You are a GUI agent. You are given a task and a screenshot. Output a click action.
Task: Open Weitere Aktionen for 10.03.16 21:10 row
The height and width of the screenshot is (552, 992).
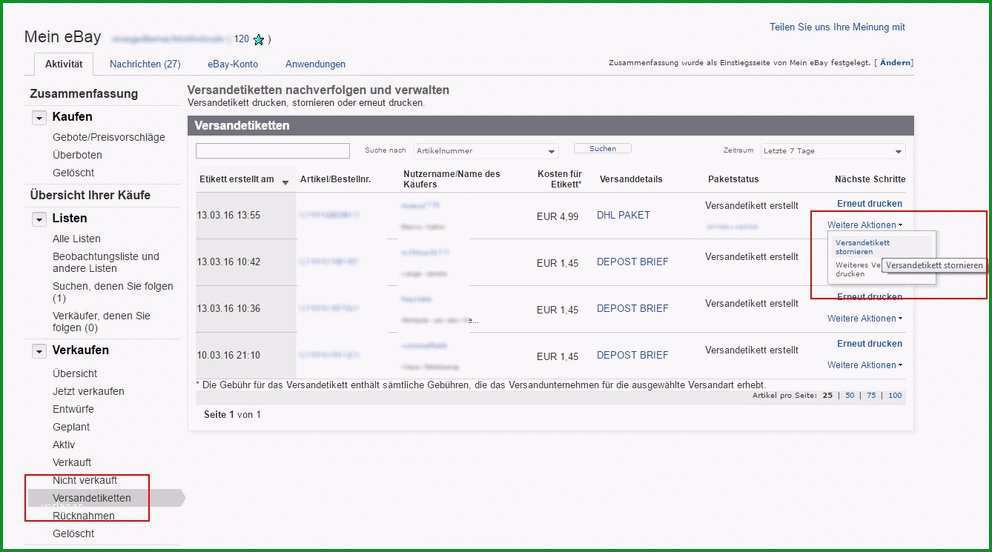864,365
